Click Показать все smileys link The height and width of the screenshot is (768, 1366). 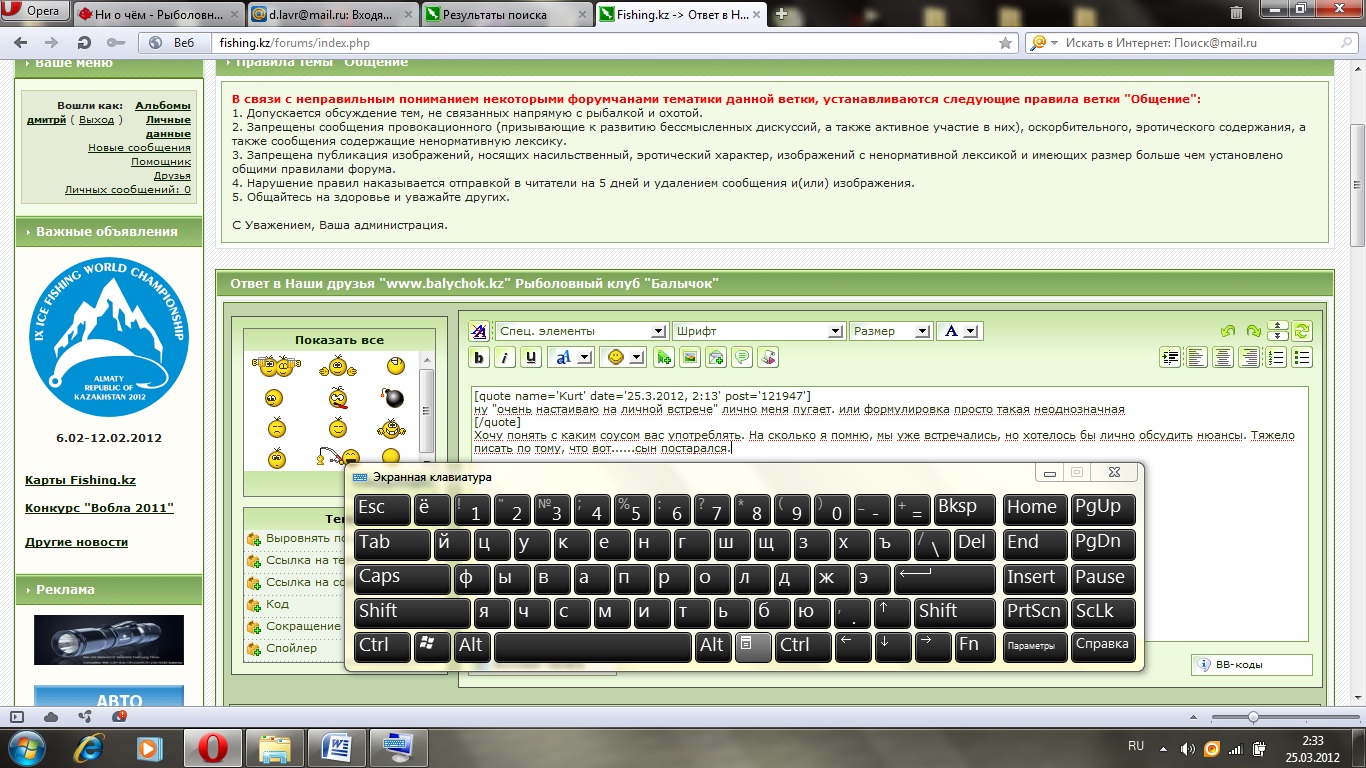coord(339,340)
